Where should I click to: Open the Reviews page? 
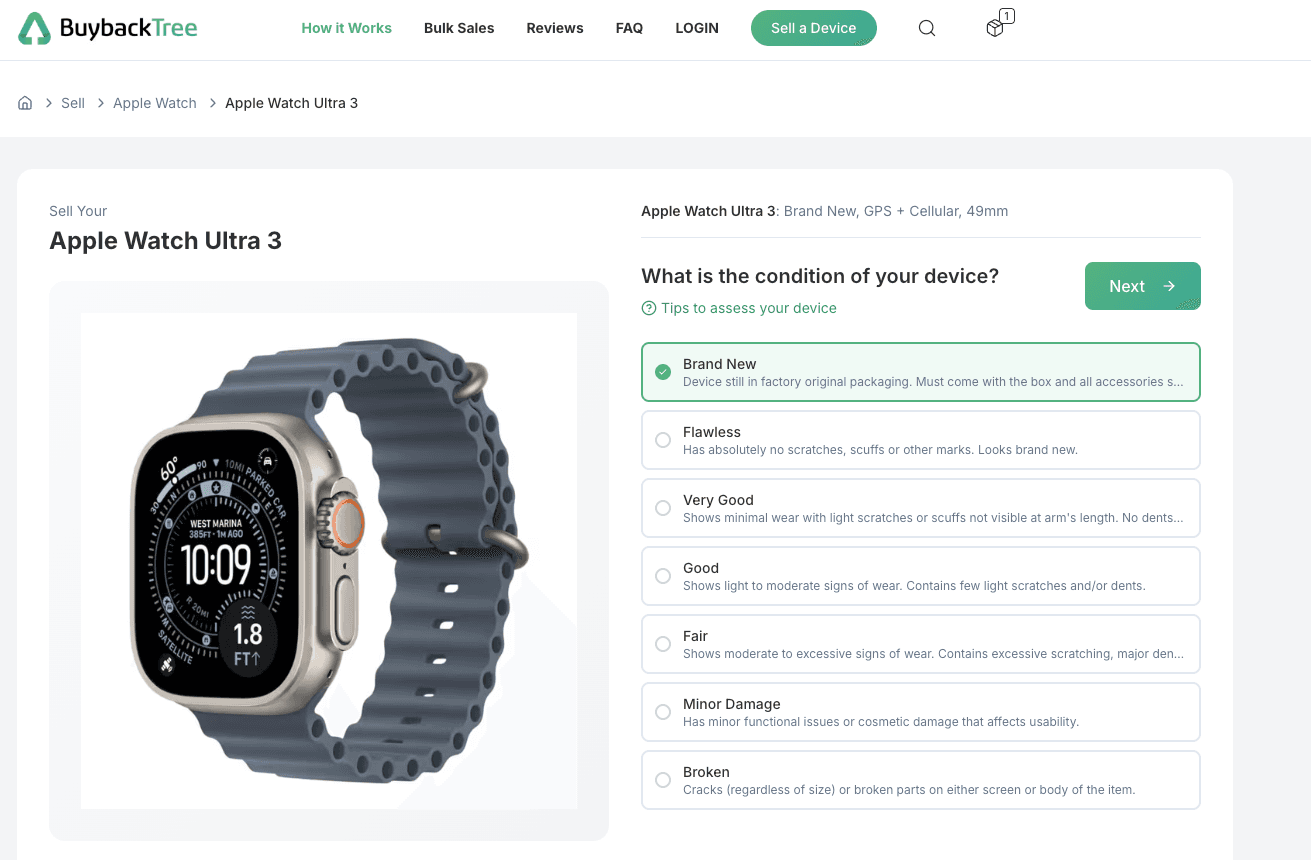[555, 28]
